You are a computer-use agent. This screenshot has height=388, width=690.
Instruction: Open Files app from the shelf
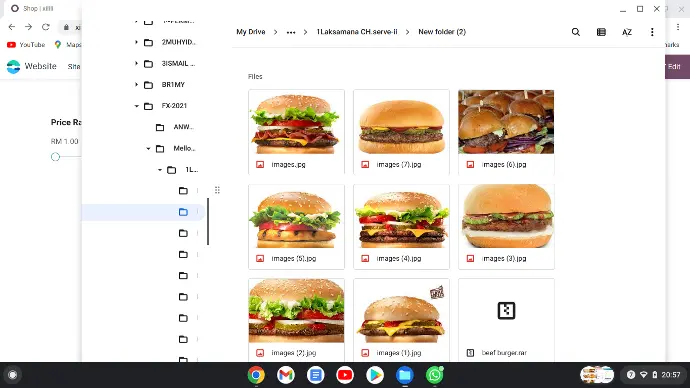(404, 375)
